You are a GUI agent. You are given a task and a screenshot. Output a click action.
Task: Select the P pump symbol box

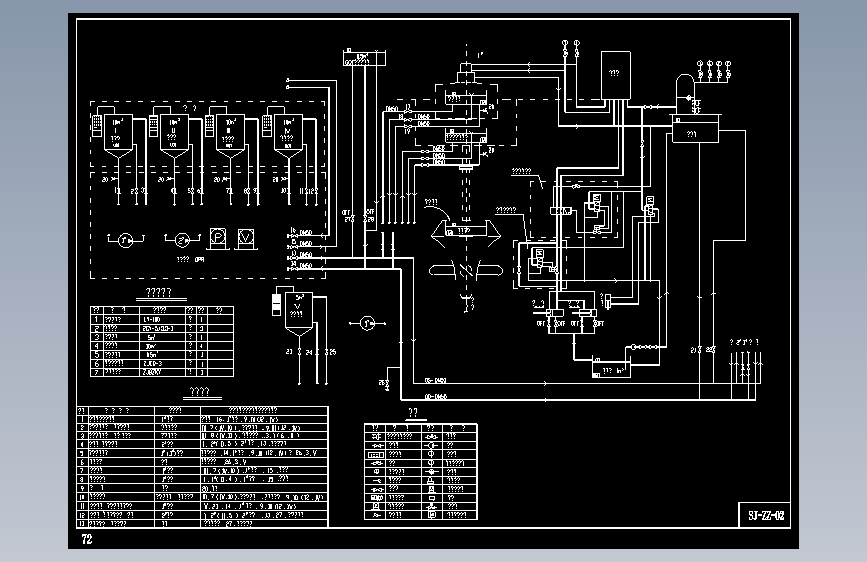219,238
